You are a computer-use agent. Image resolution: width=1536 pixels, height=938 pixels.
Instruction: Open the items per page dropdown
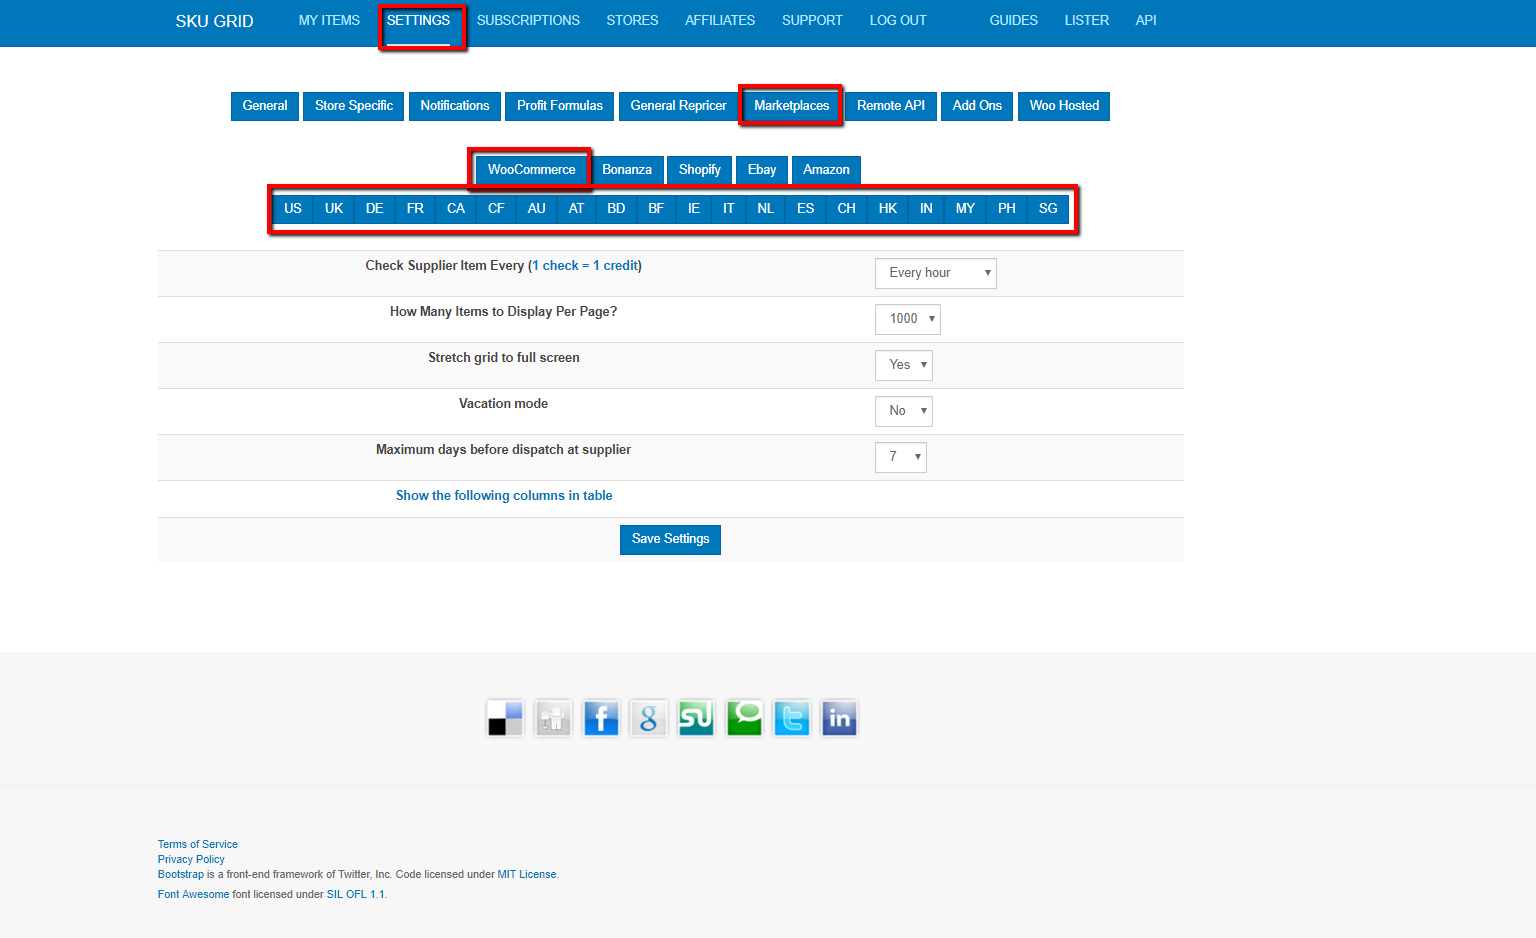908,319
